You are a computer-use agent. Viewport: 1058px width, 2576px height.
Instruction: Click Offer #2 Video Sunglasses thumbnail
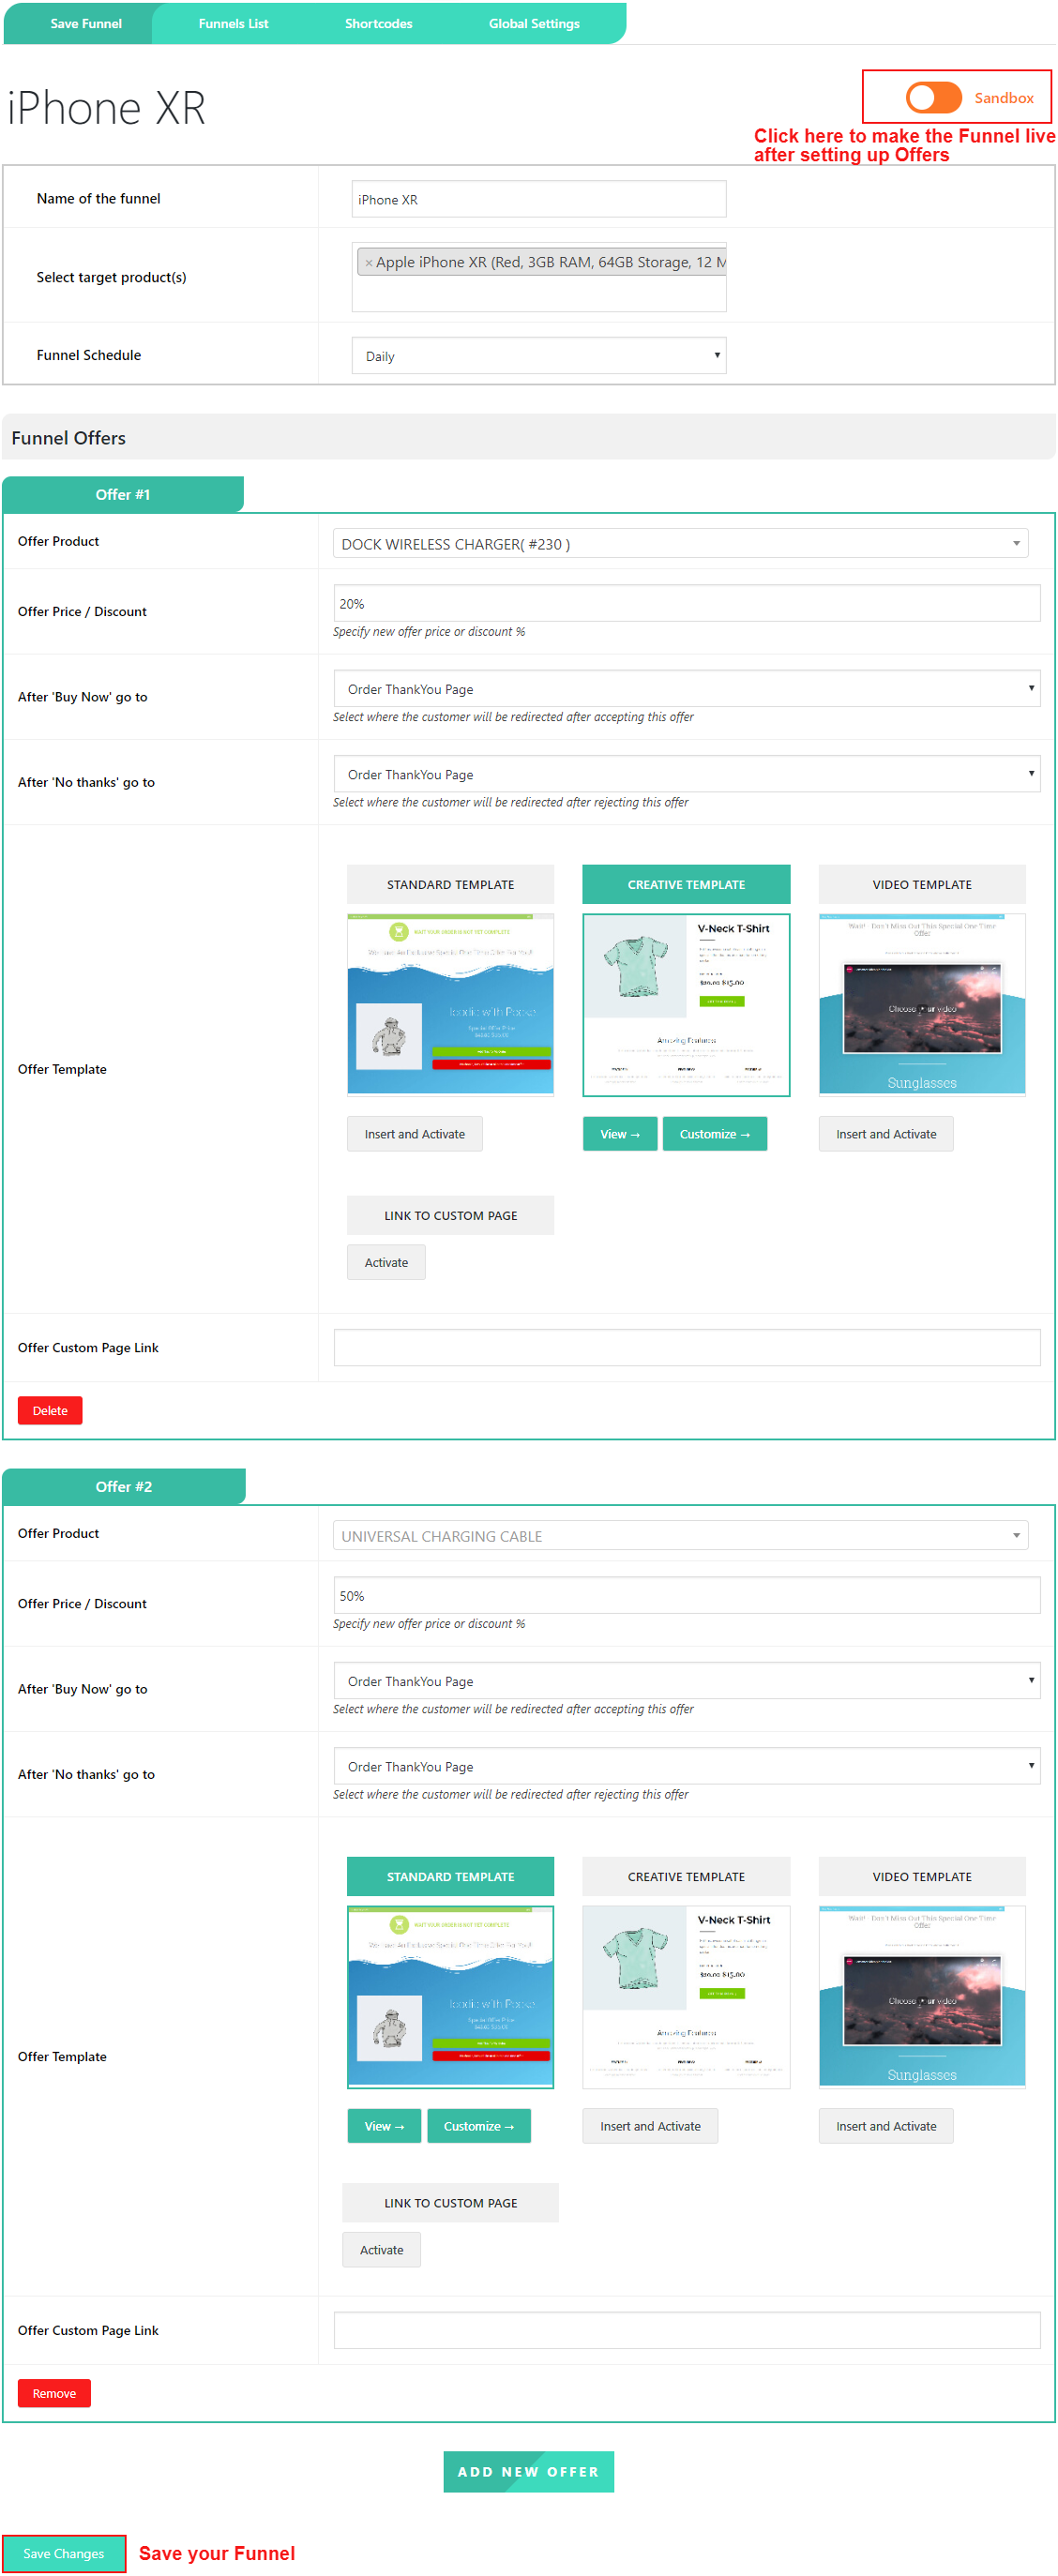[x=922, y=1996]
